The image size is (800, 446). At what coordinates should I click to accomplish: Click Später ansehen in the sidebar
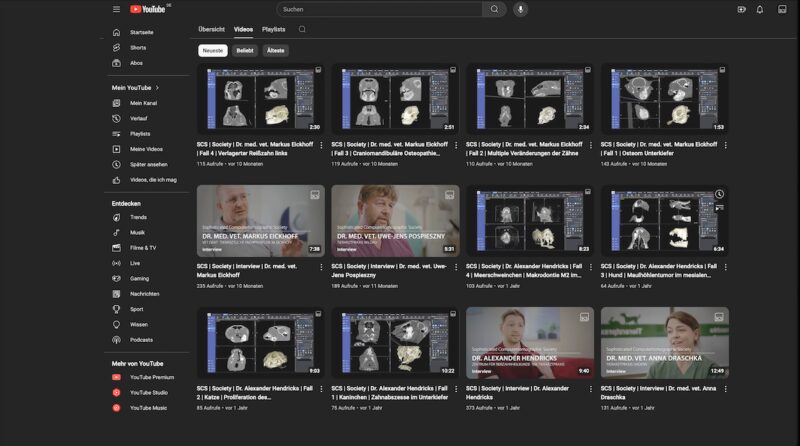148,164
